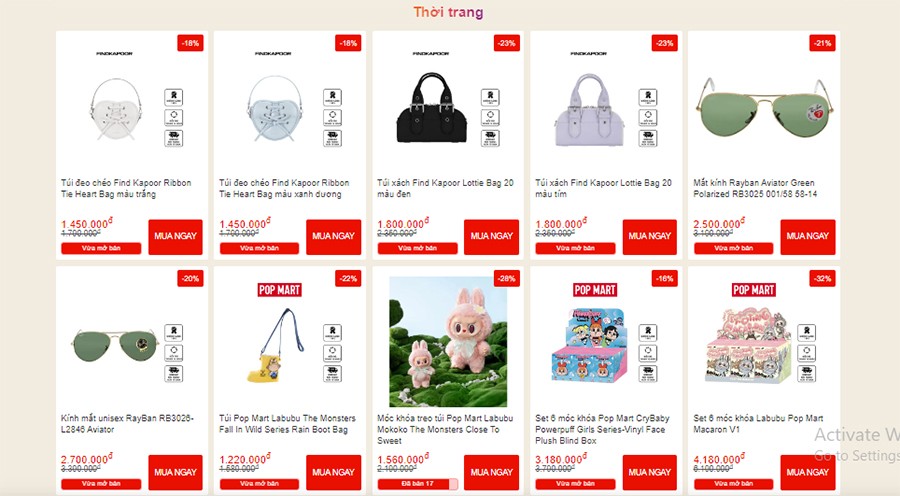Open Set 6 móc khóa CryBaby Powerpuff Girls link
This screenshot has height=496, width=900.
click(x=600, y=429)
